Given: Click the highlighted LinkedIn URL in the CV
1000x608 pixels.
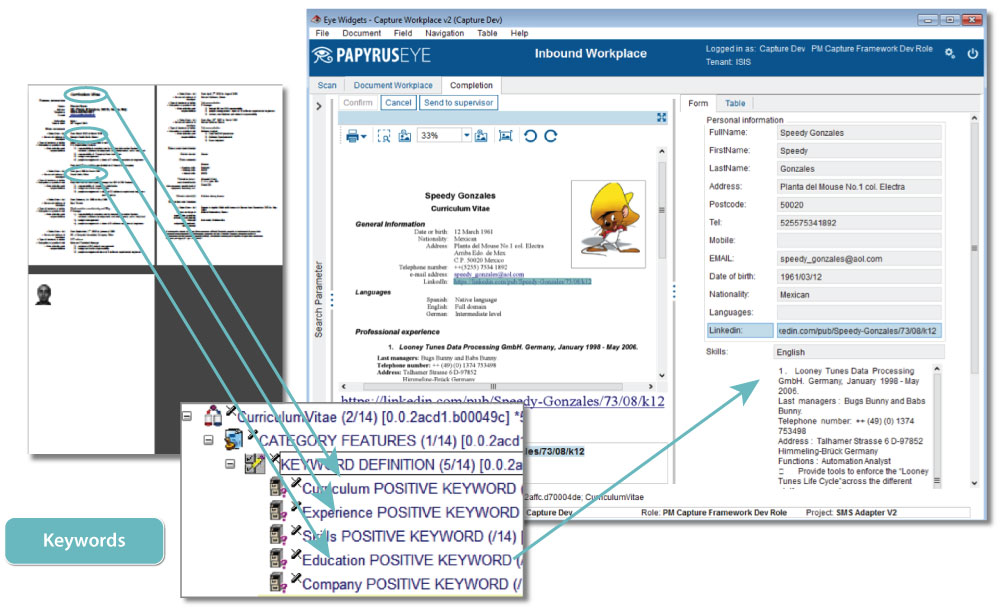Looking at the screenshot, I should (522, 281).
